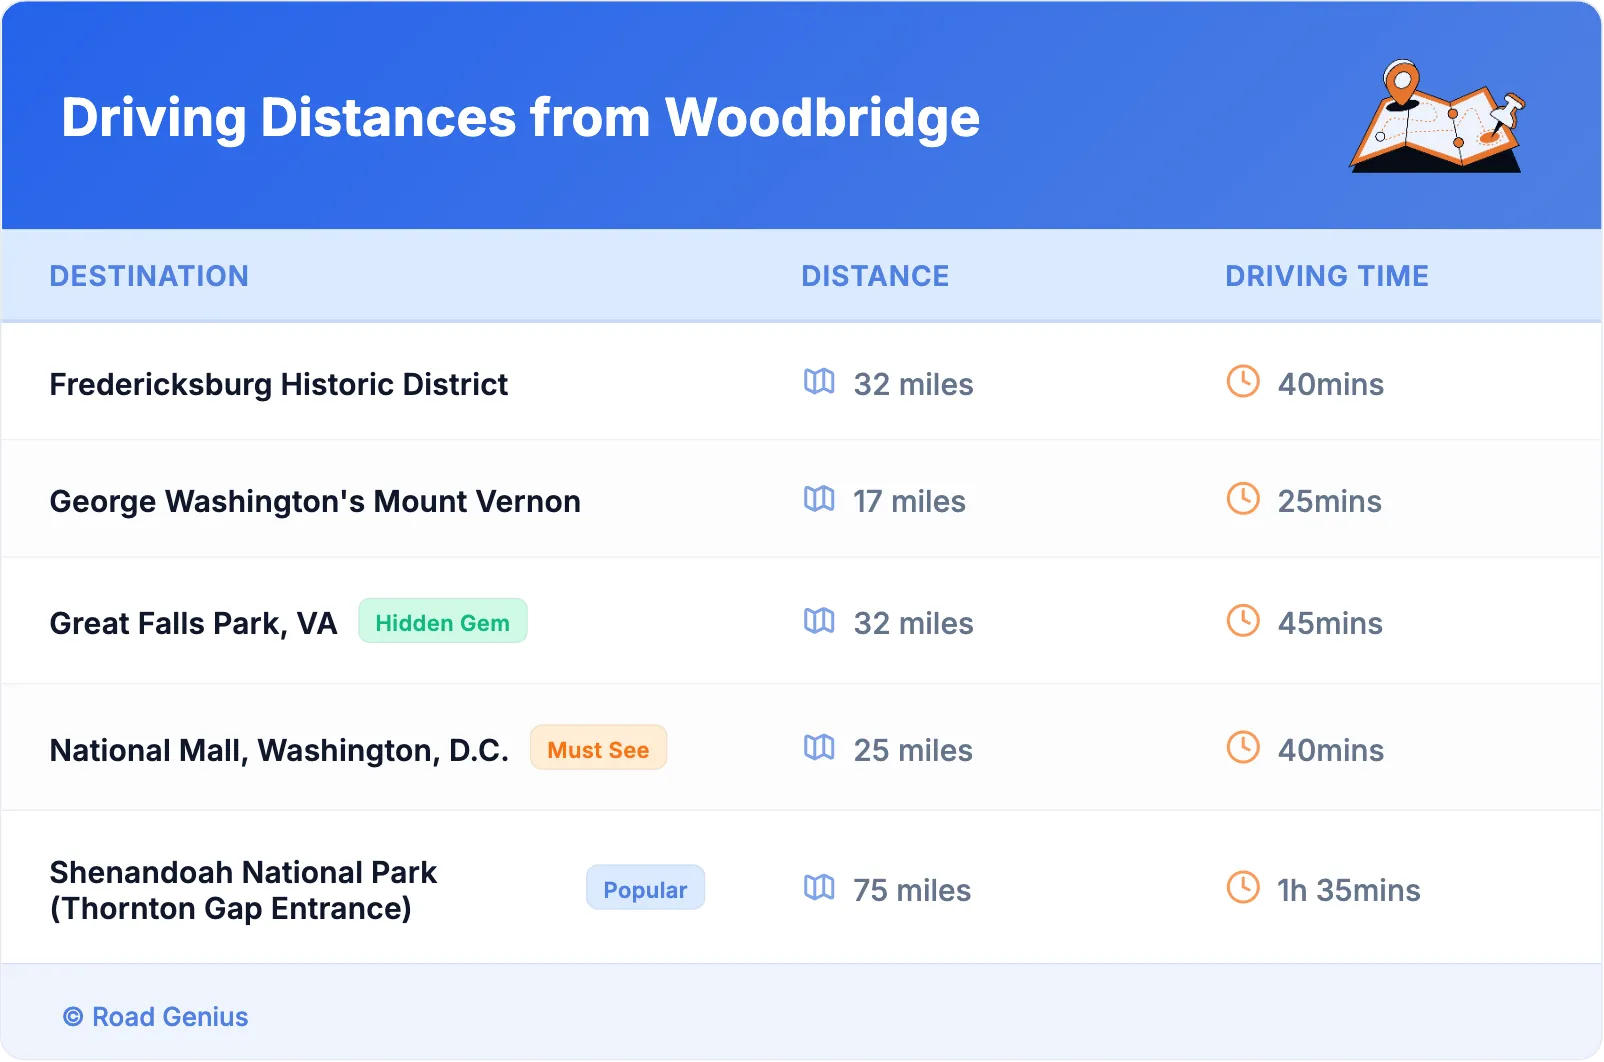
Task: Click the clock icon beside 45mins
Action: tap(1243, 621)
